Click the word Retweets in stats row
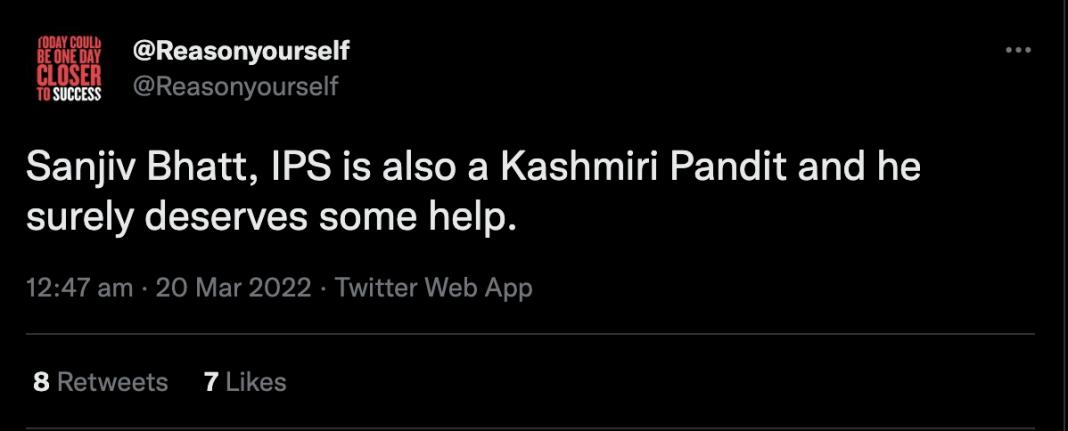The image size is (1068, 431). click(112, 381)
